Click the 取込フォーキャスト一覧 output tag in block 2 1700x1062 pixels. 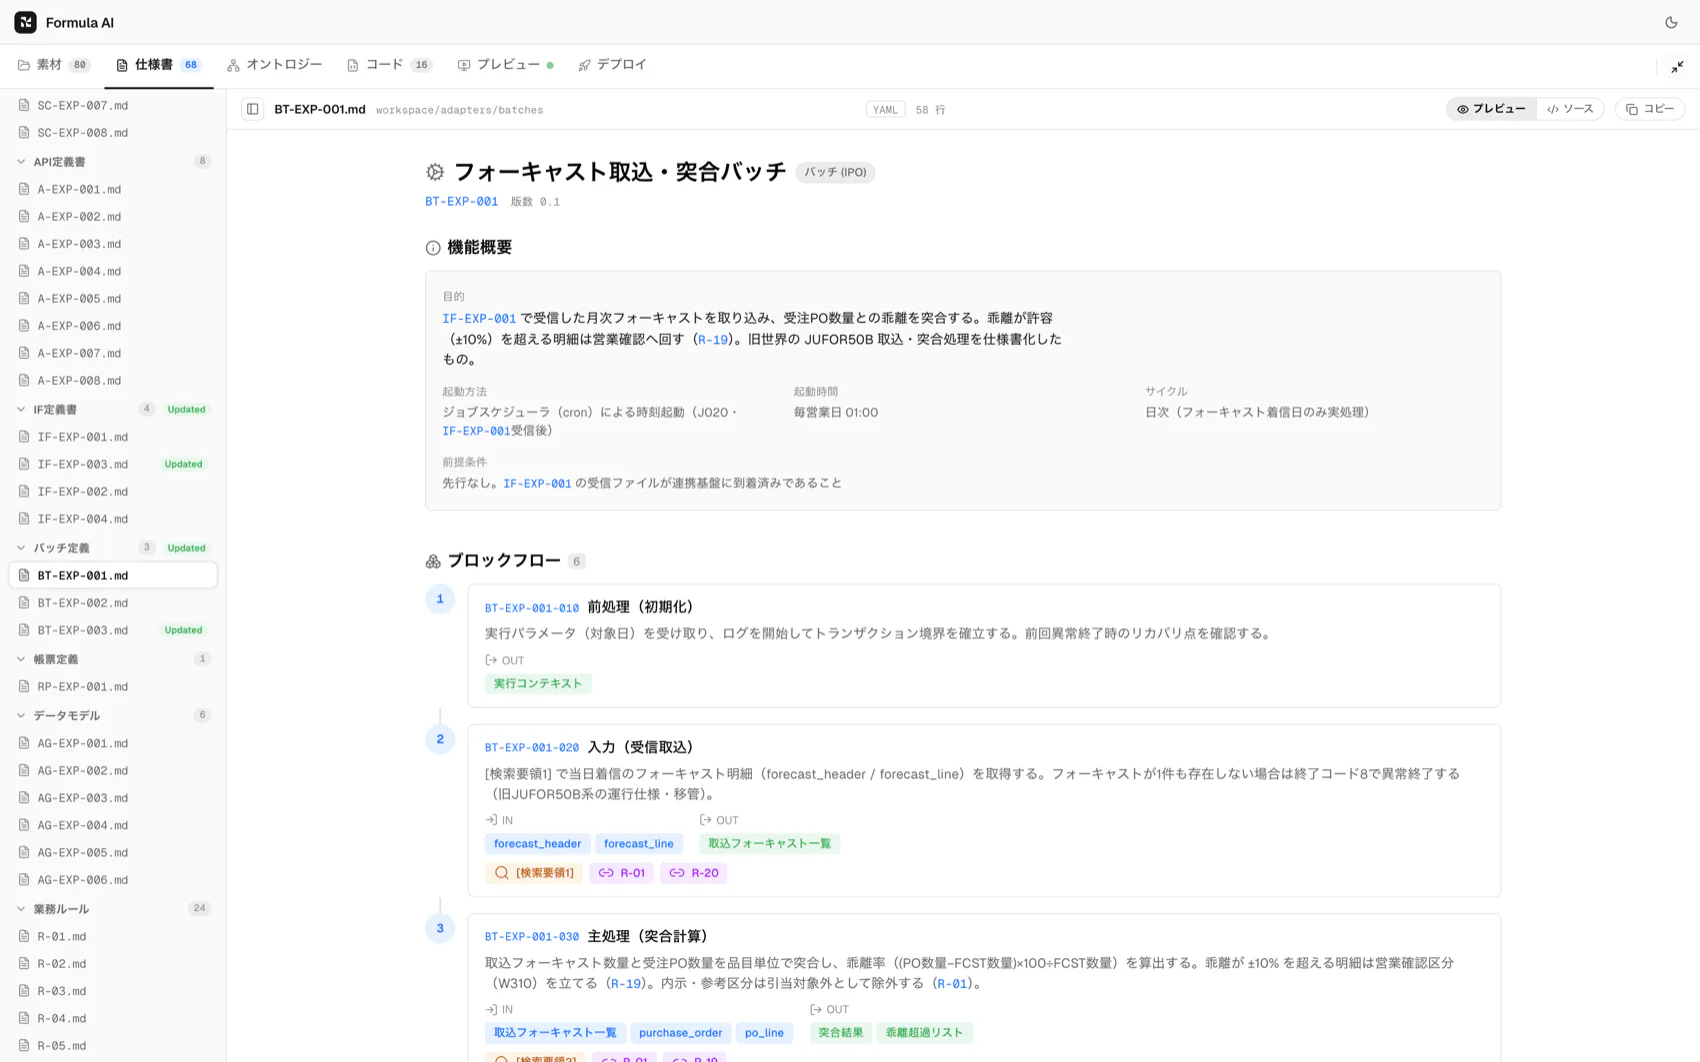[770, 844]
